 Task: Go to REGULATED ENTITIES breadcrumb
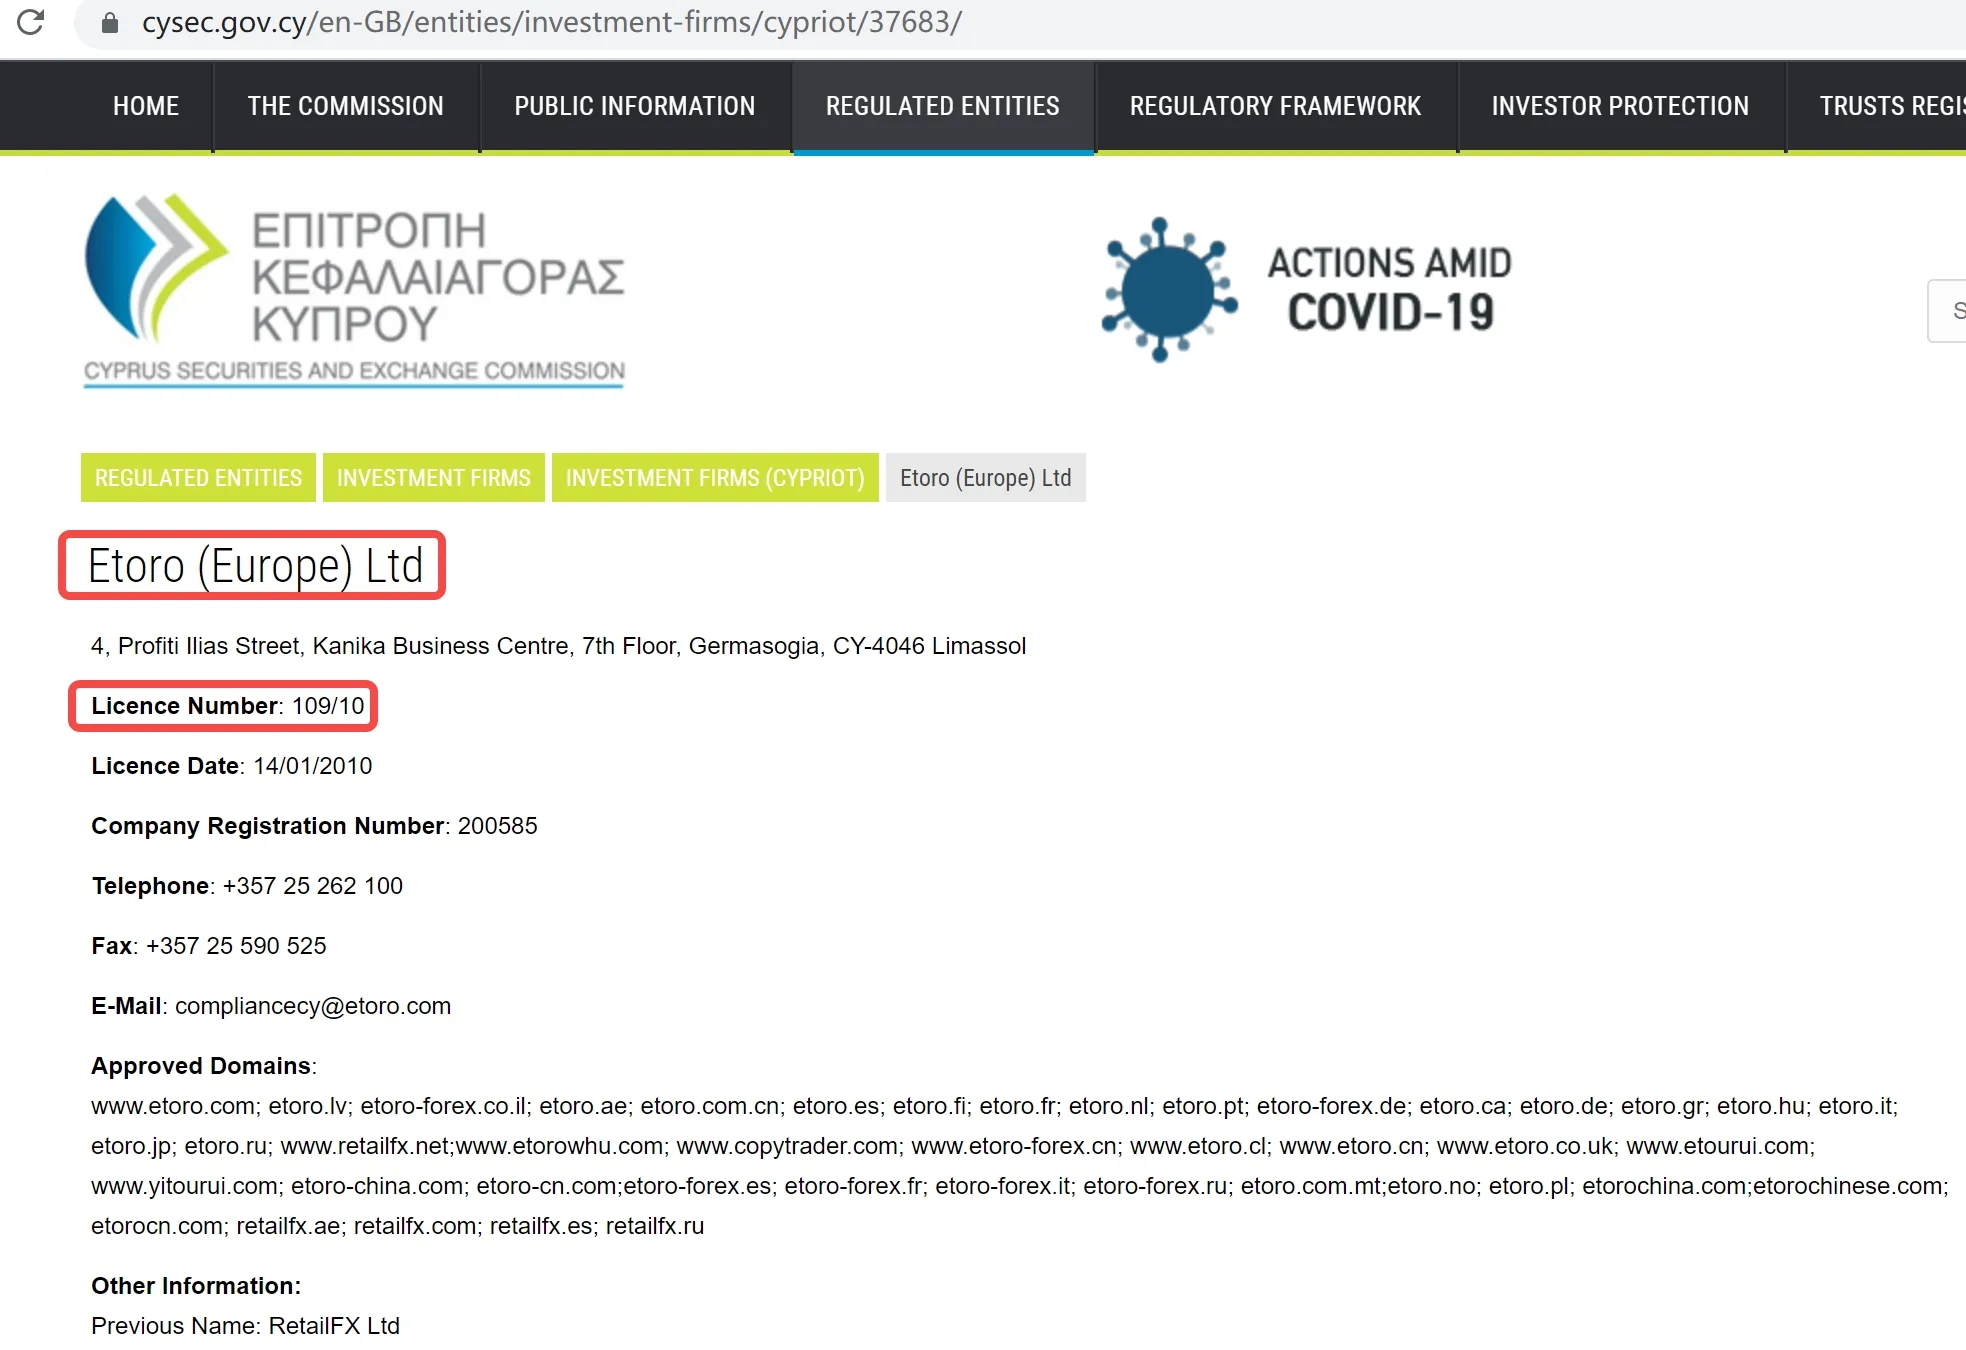[198, 478]
